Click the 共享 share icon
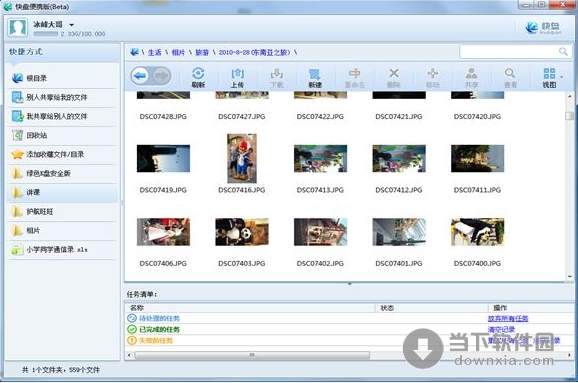578x383 pixels. (471, 73)
